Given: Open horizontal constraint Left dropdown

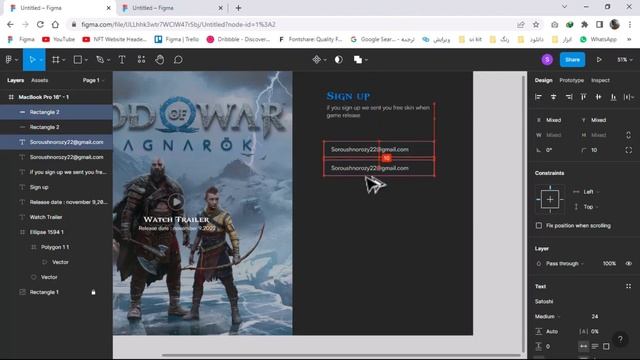Looking at the screenshot, I should (591, 192).
